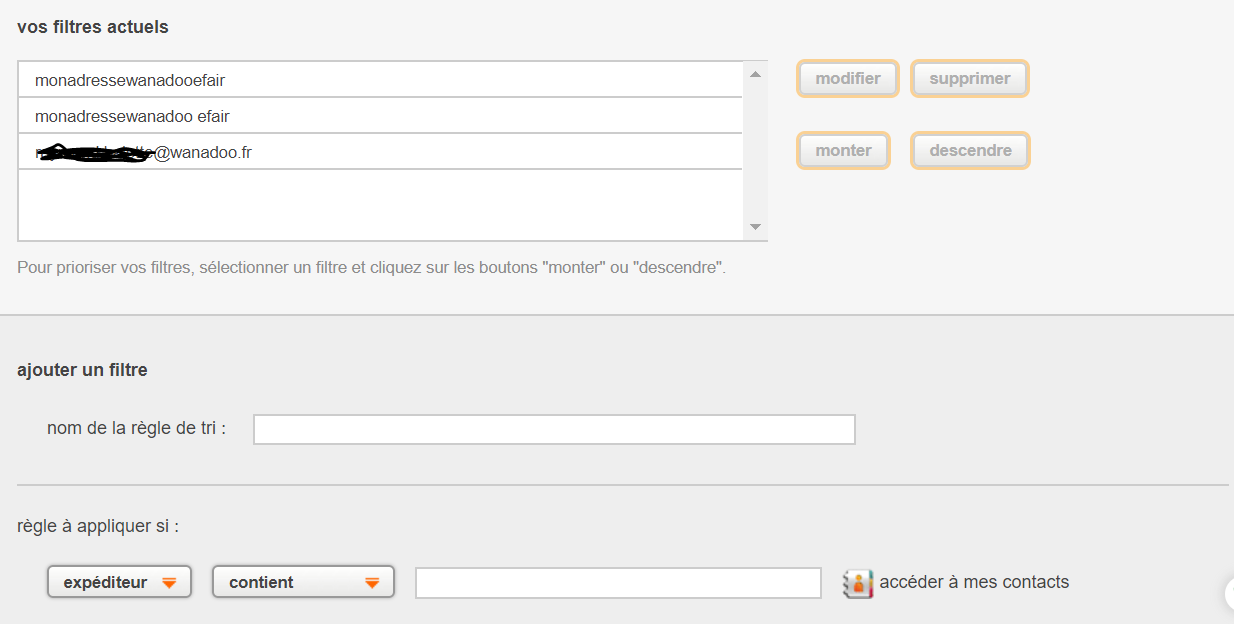Move the filter down with descendre
This screenshot has width=1234, height=624.
[970, 151]
